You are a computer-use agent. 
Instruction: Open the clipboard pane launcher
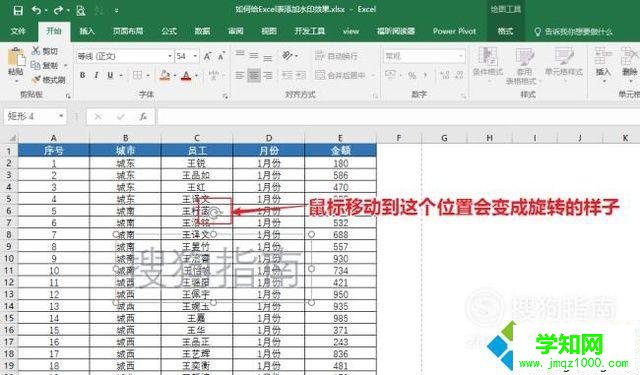[x=68, y=96]
